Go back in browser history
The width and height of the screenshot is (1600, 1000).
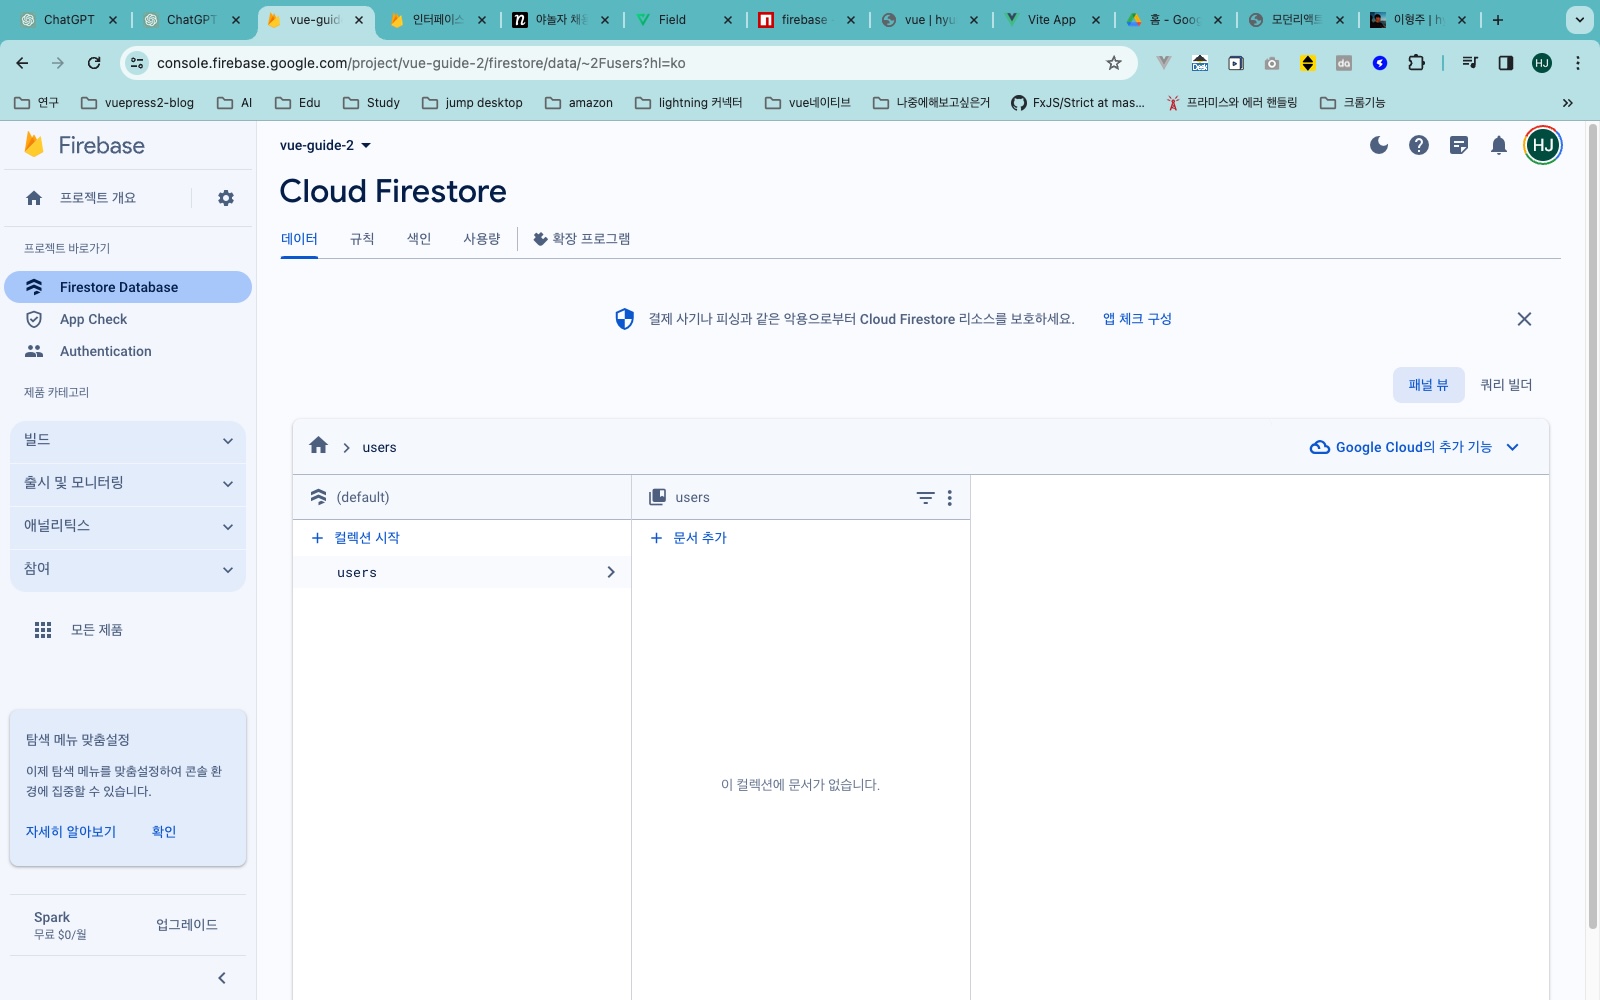pyautogui.click(x=22, y=63)
